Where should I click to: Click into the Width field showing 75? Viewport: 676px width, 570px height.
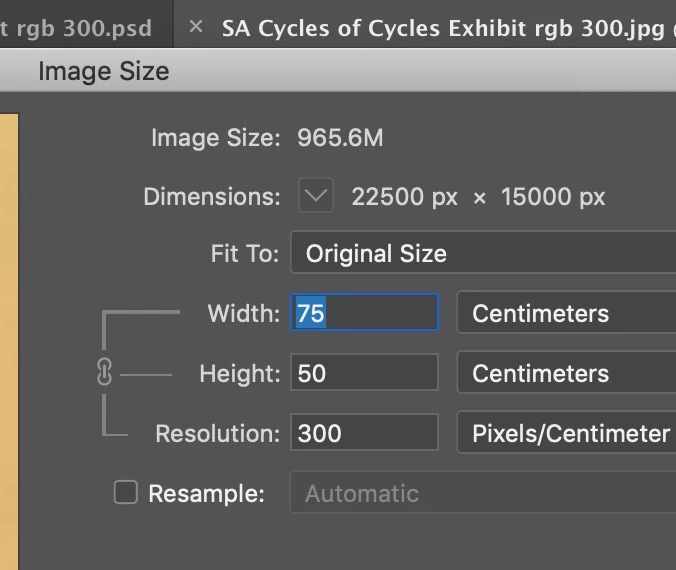[x=365, y=313]
